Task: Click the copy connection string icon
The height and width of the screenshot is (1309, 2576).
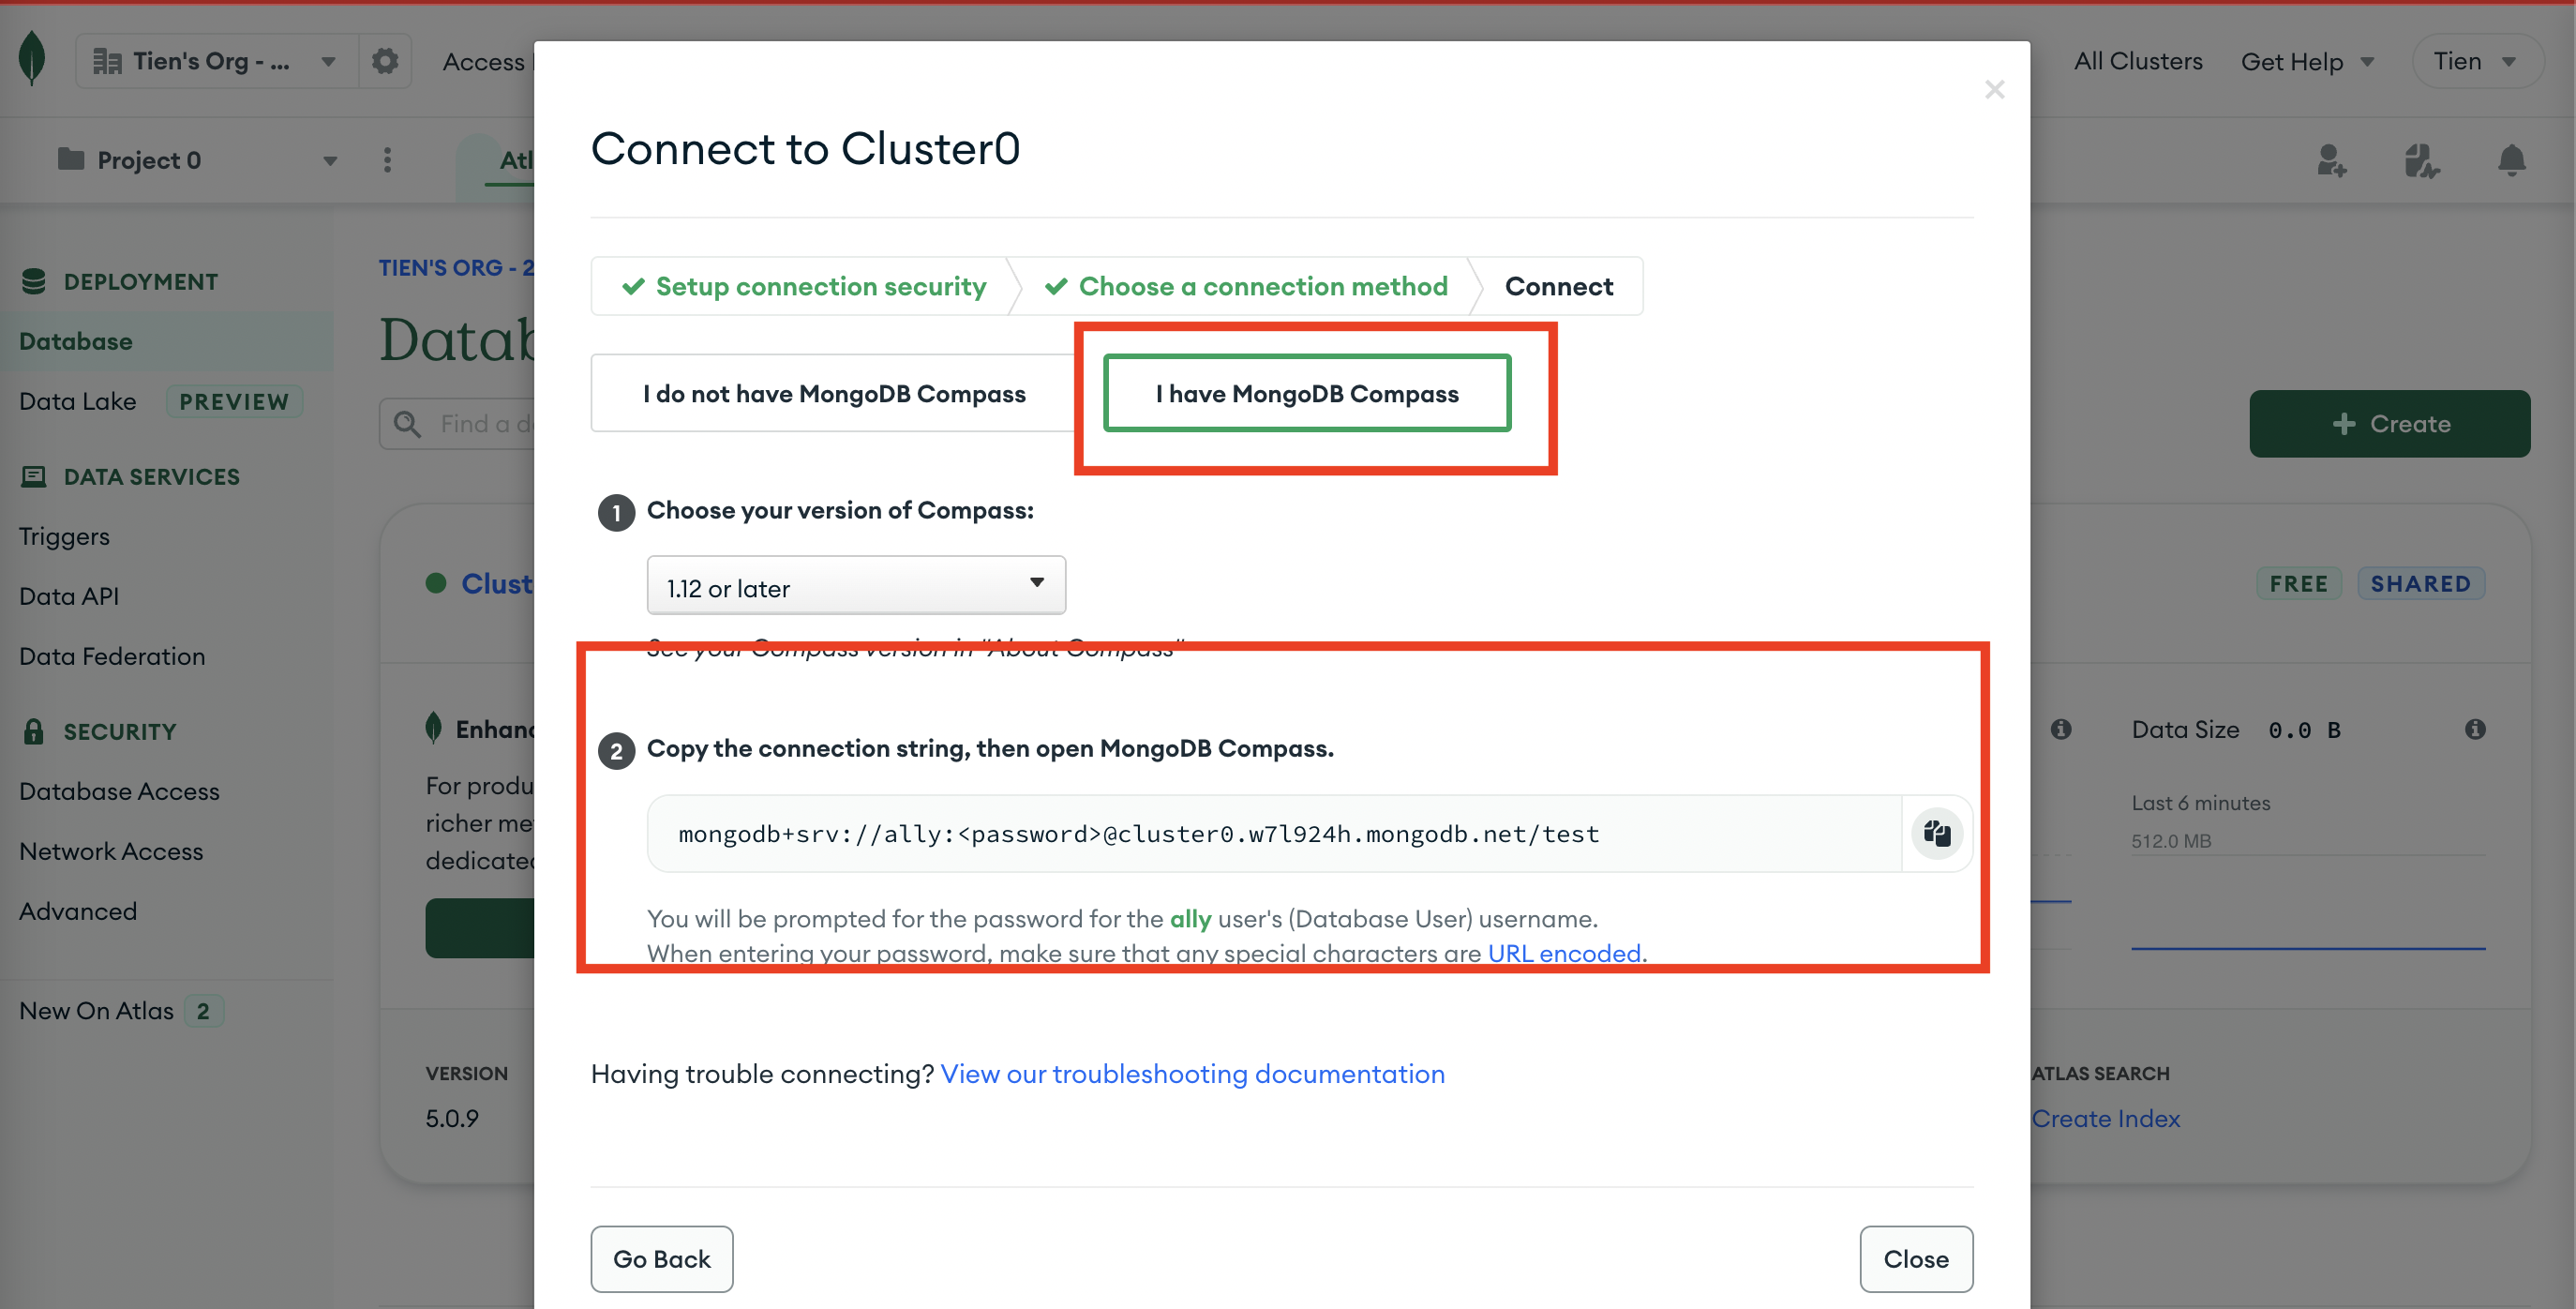Action: (1934, 834)
